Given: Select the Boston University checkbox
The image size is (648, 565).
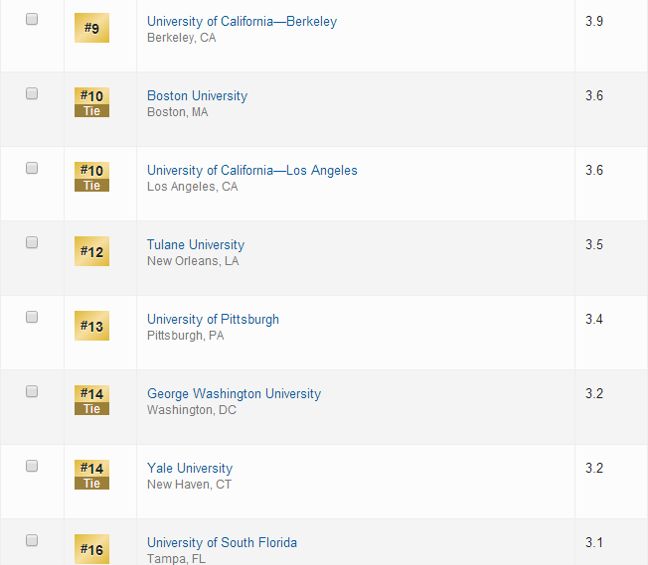Looking at the screenshot, I should pos(32,93).
